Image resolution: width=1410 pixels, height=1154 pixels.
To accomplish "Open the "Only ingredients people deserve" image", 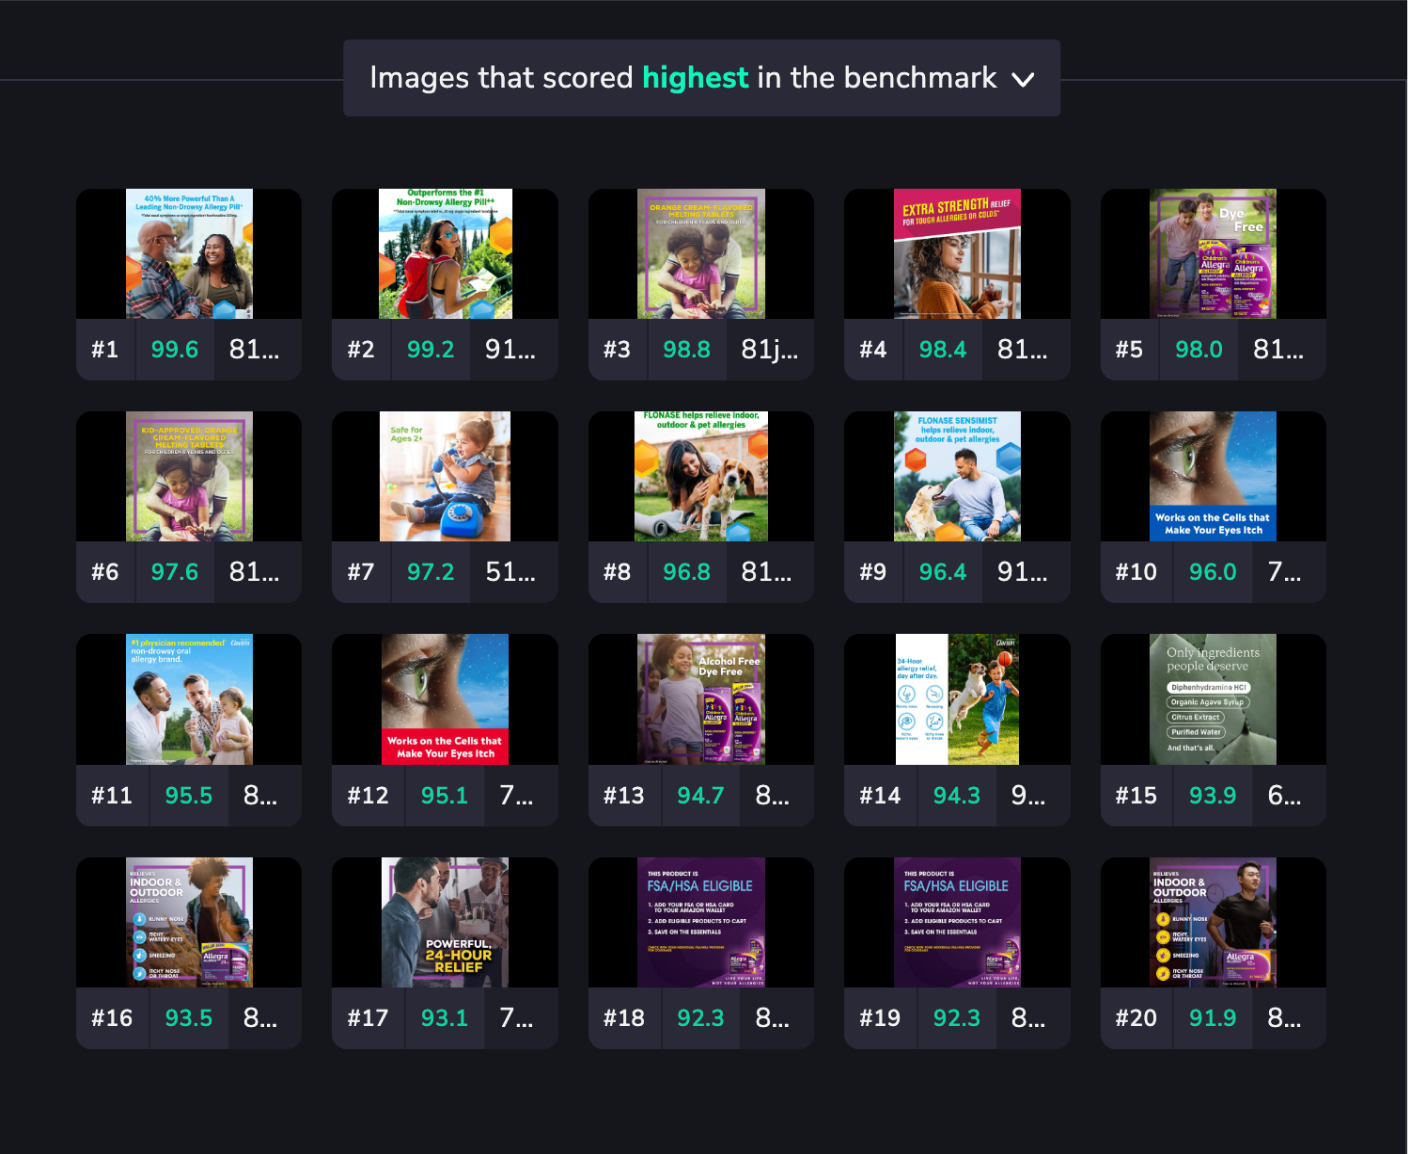I will click(x=1213, y=700).
